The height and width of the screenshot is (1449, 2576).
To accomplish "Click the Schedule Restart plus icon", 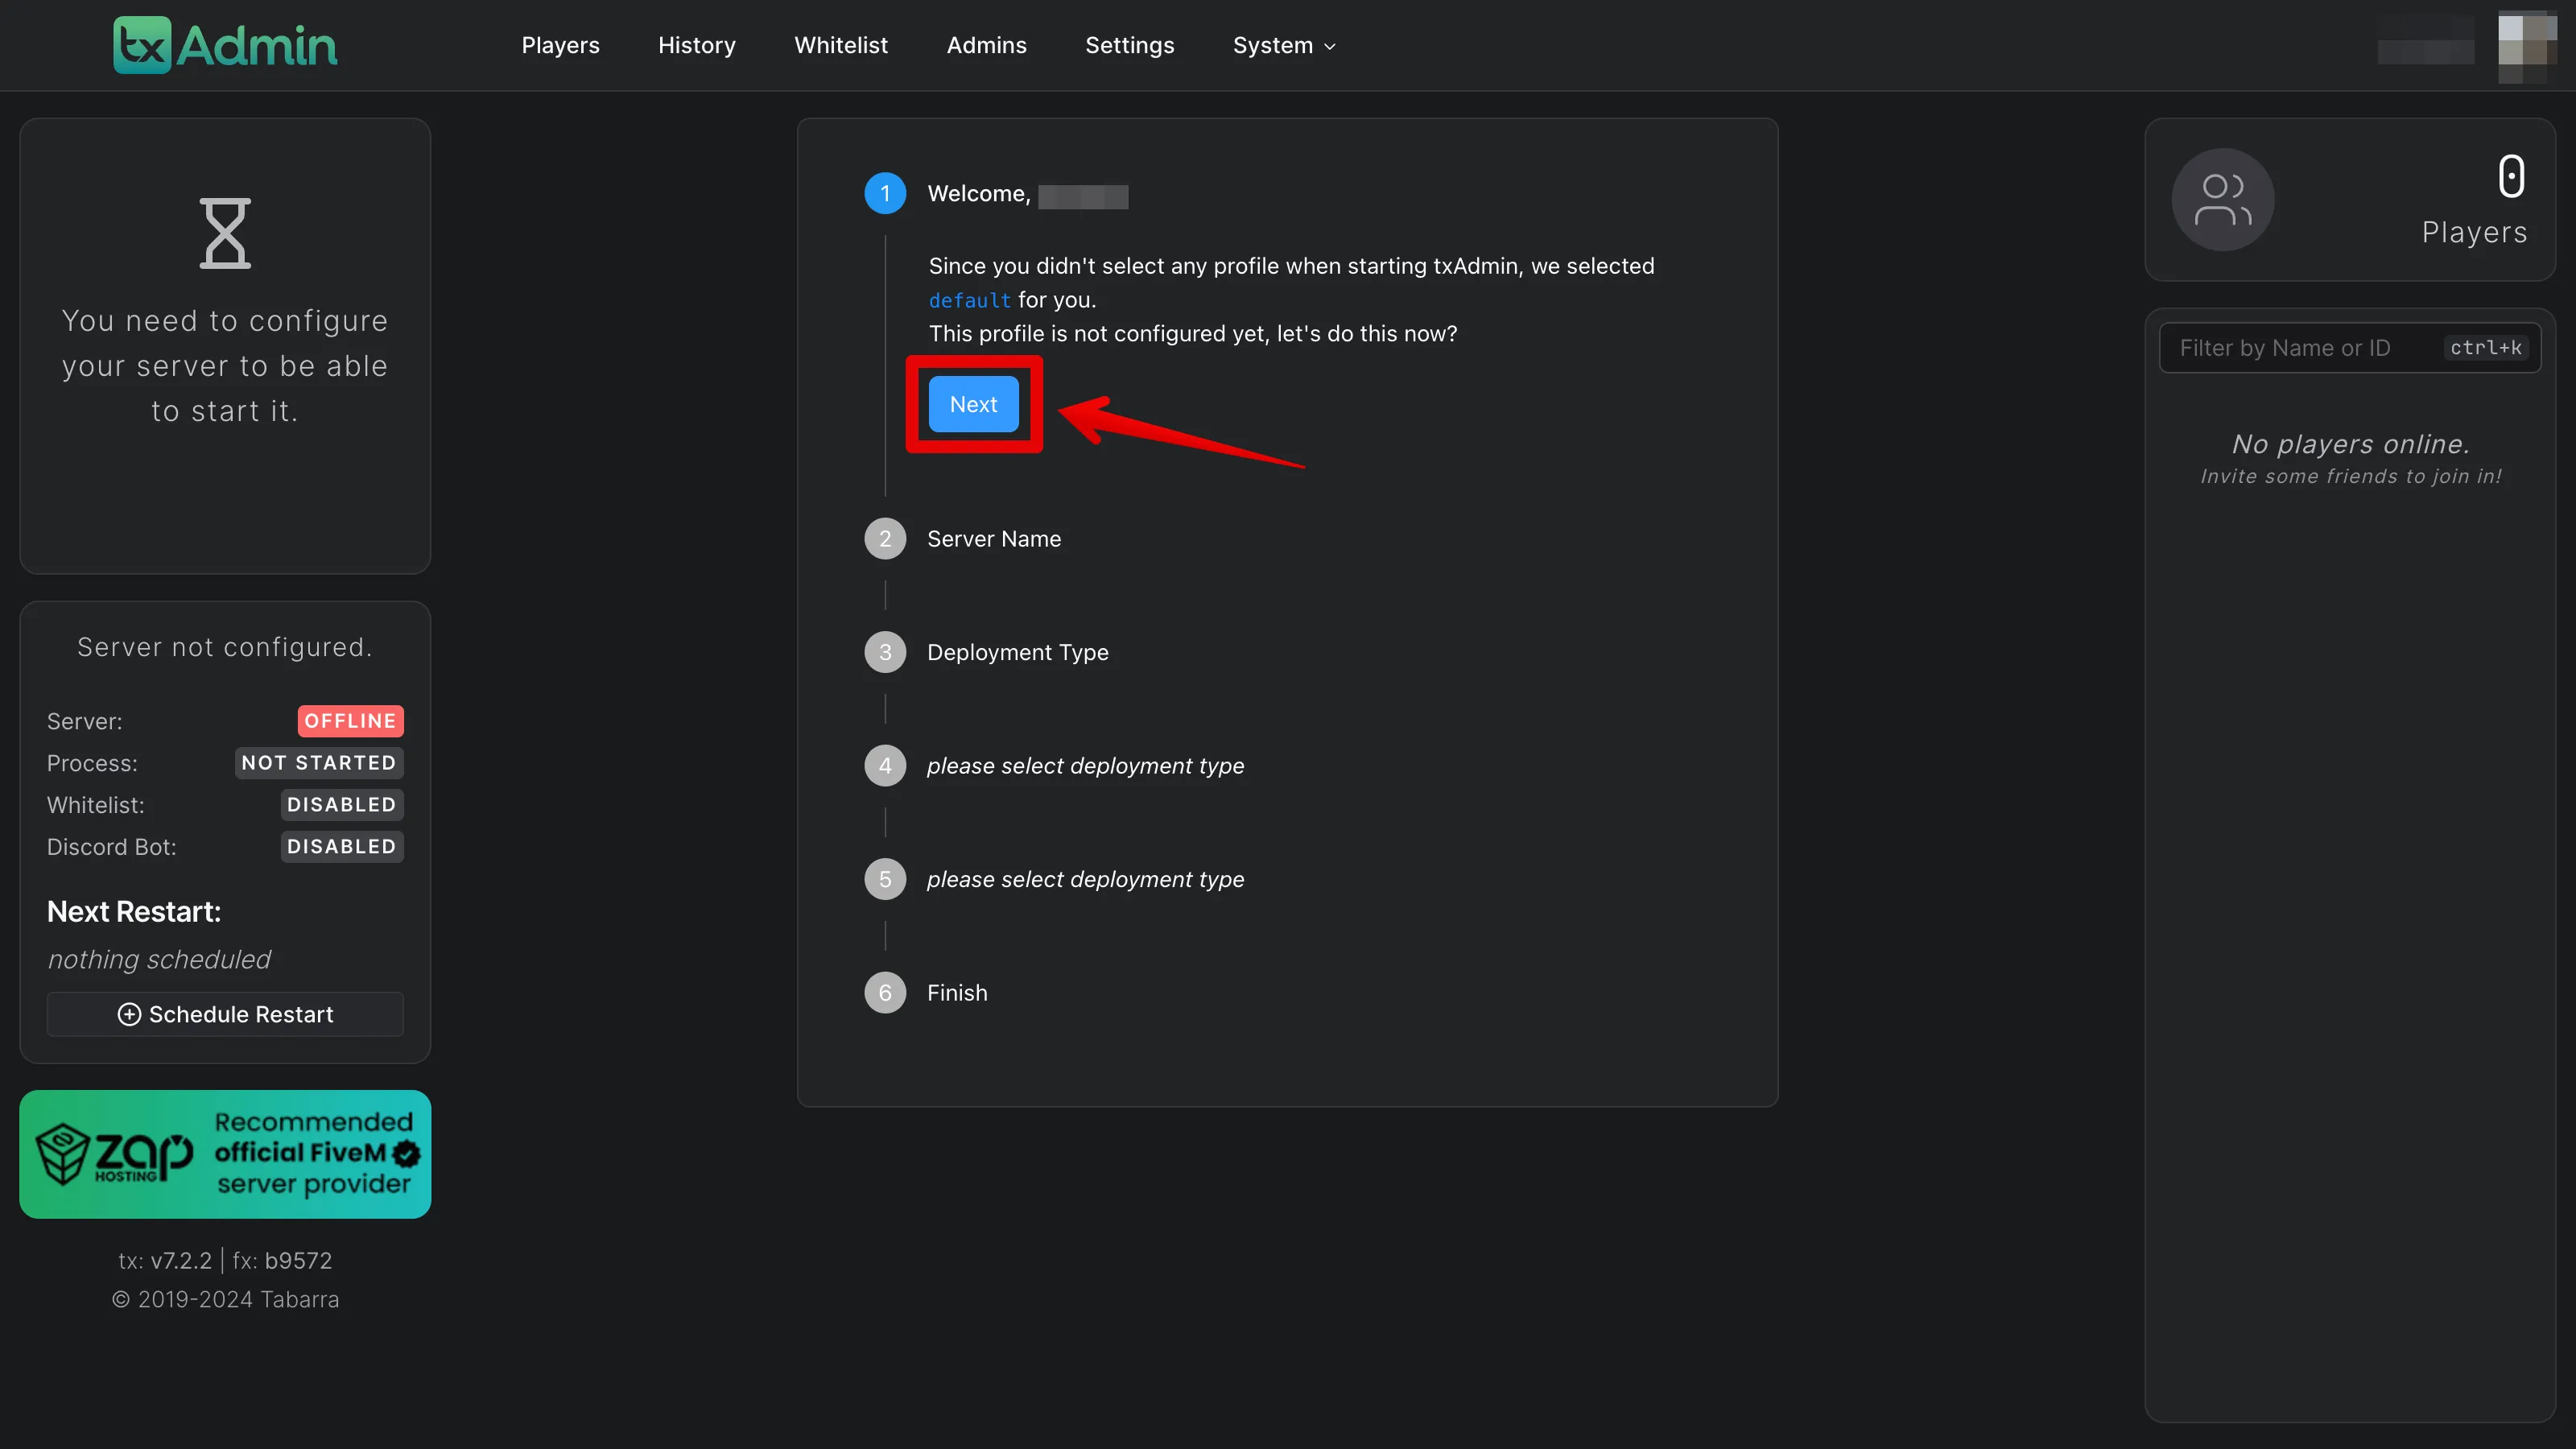I will [127, 1013].
